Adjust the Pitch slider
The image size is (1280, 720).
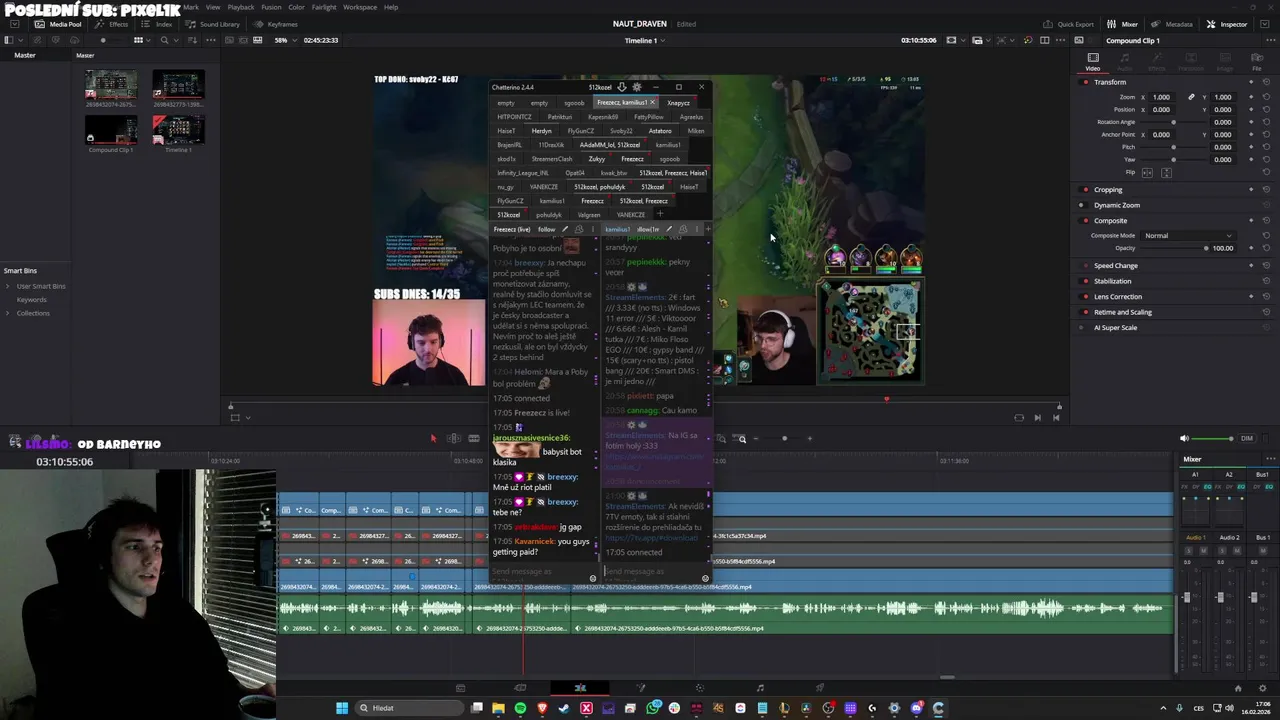(1174, 147)
